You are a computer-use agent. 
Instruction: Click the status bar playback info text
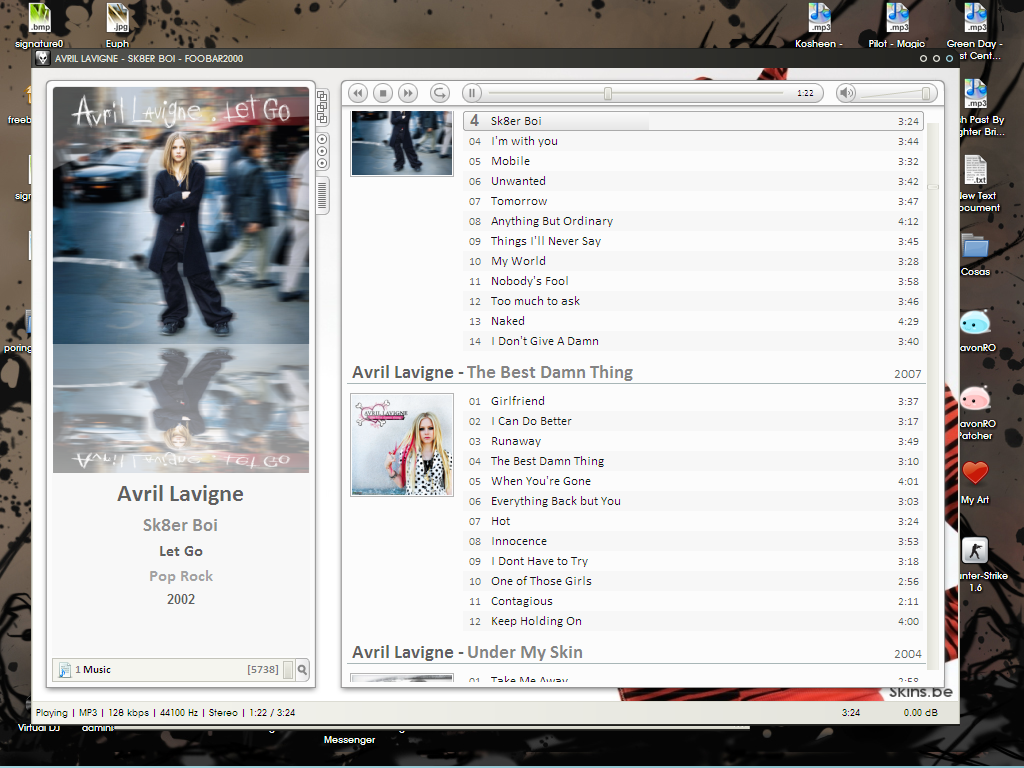pyautogui.click(x=165, y=712)
